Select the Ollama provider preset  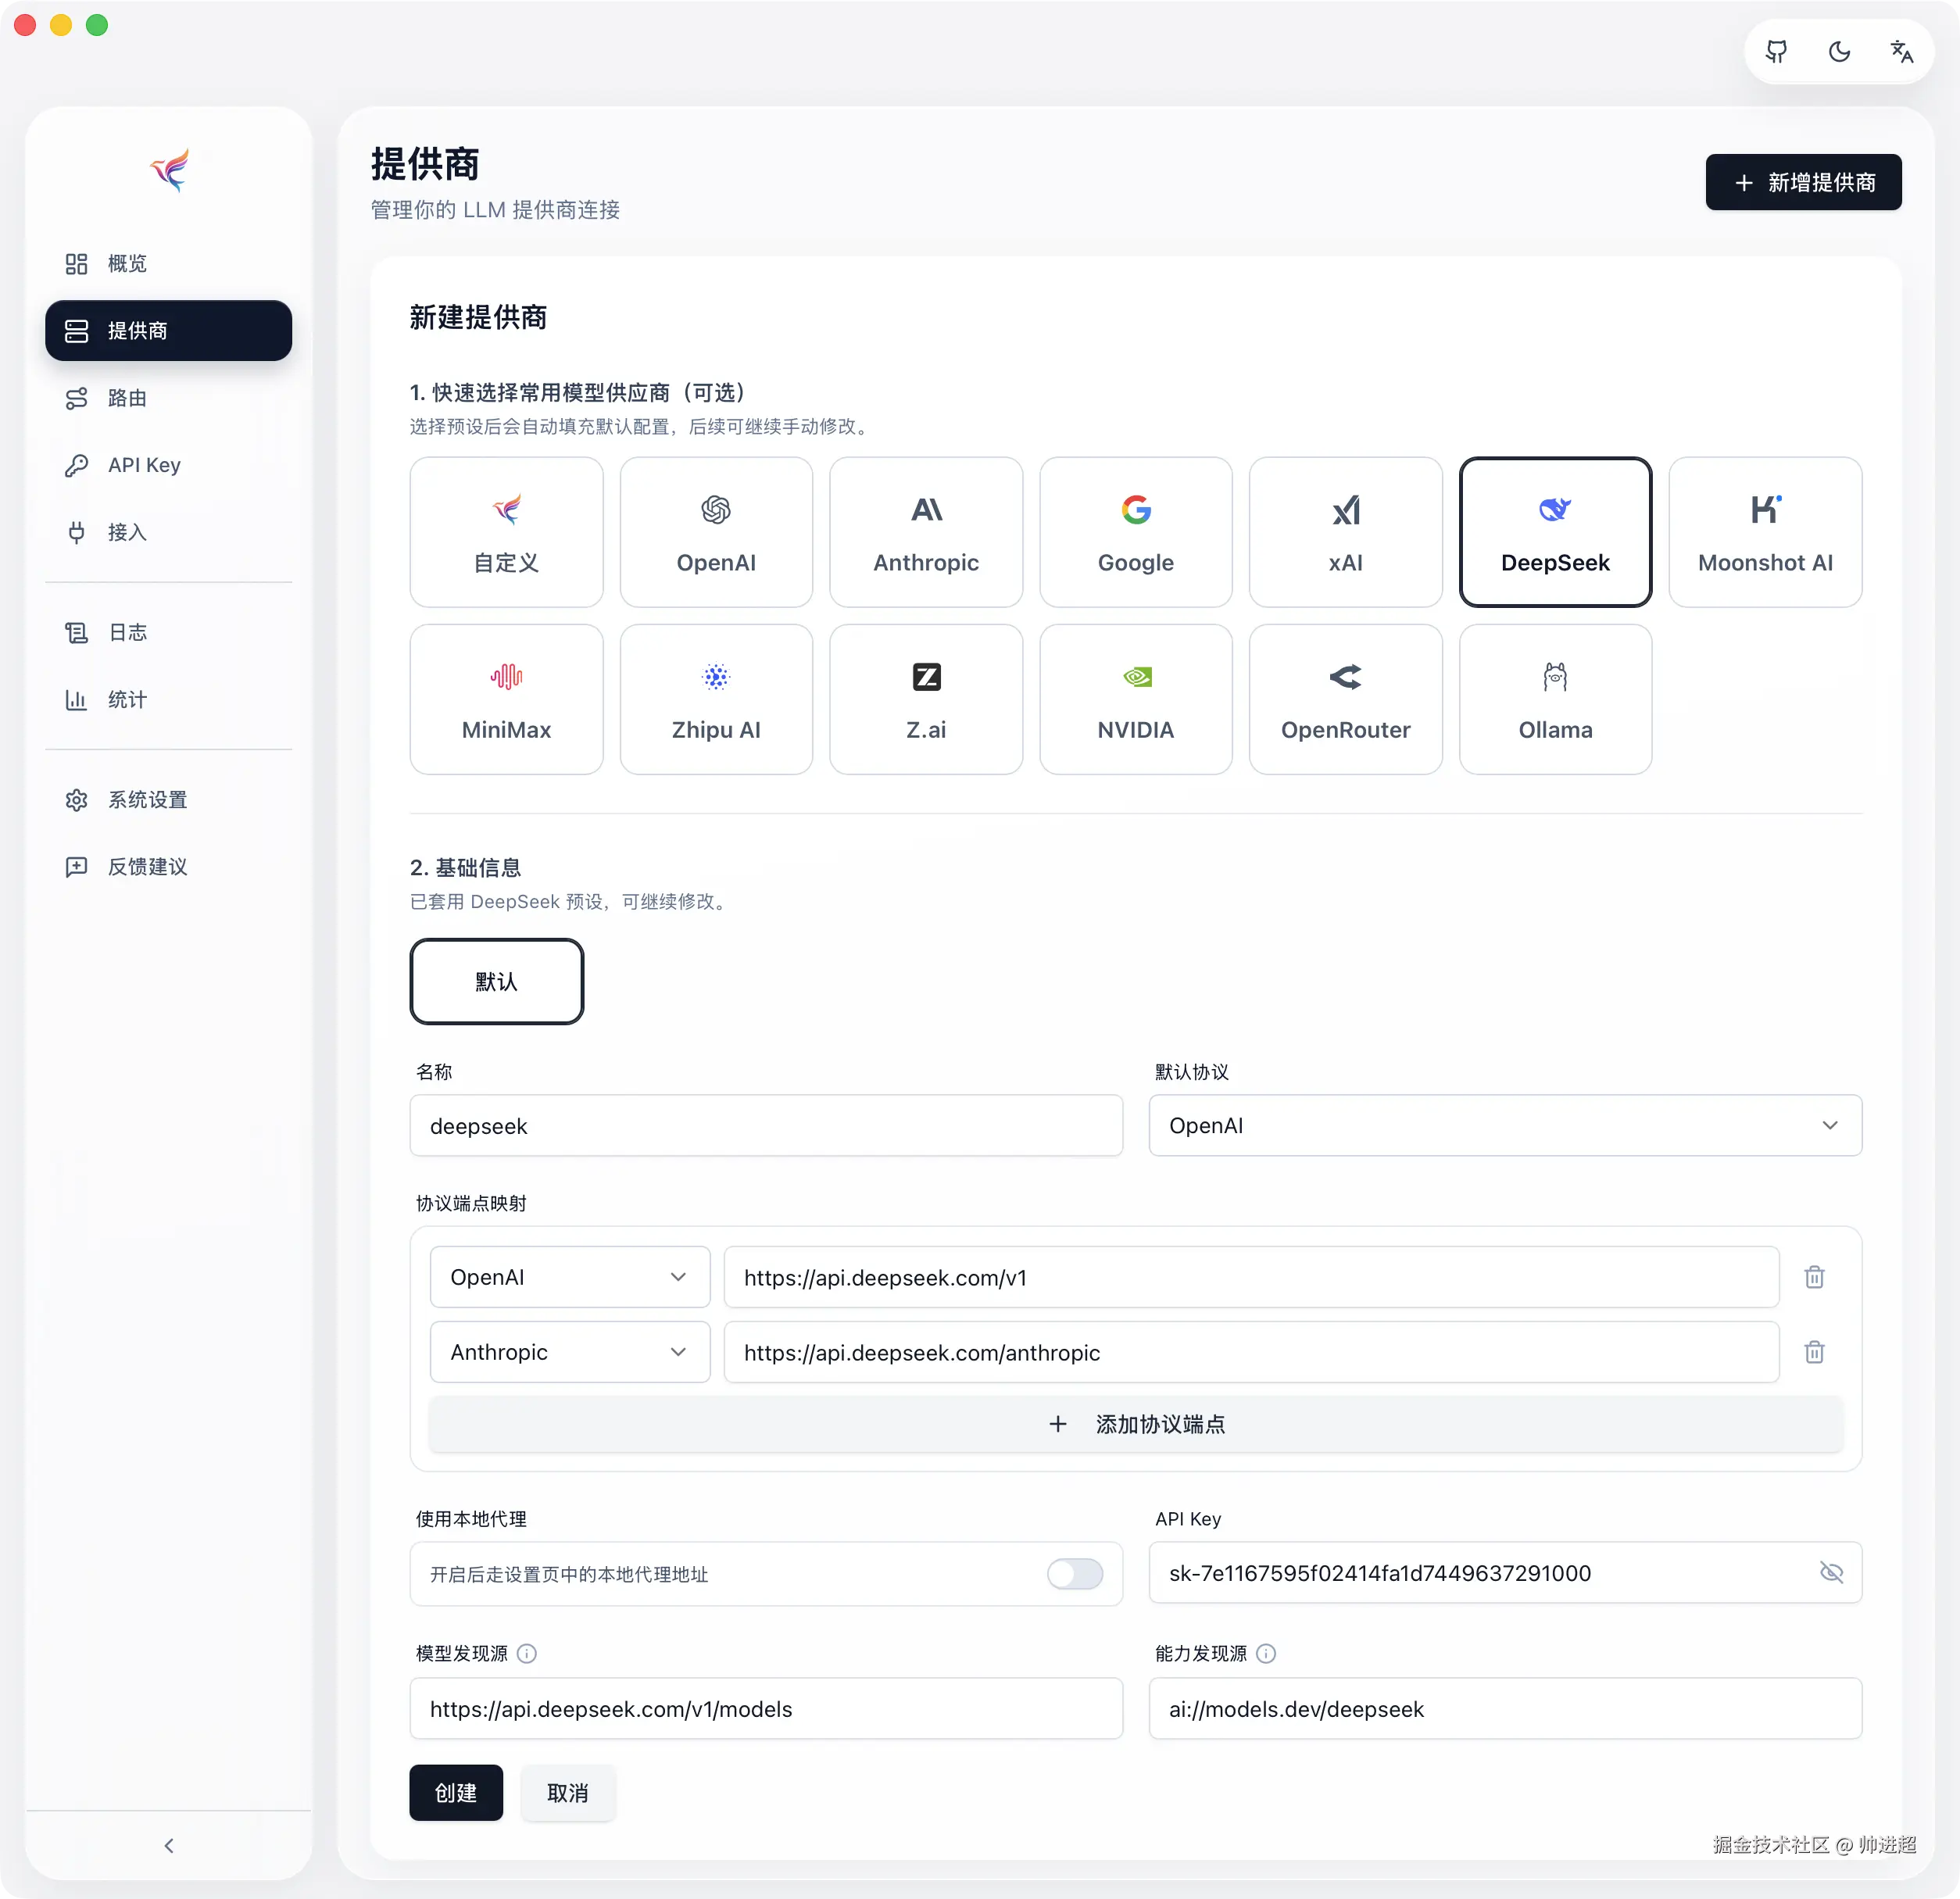1555,699
